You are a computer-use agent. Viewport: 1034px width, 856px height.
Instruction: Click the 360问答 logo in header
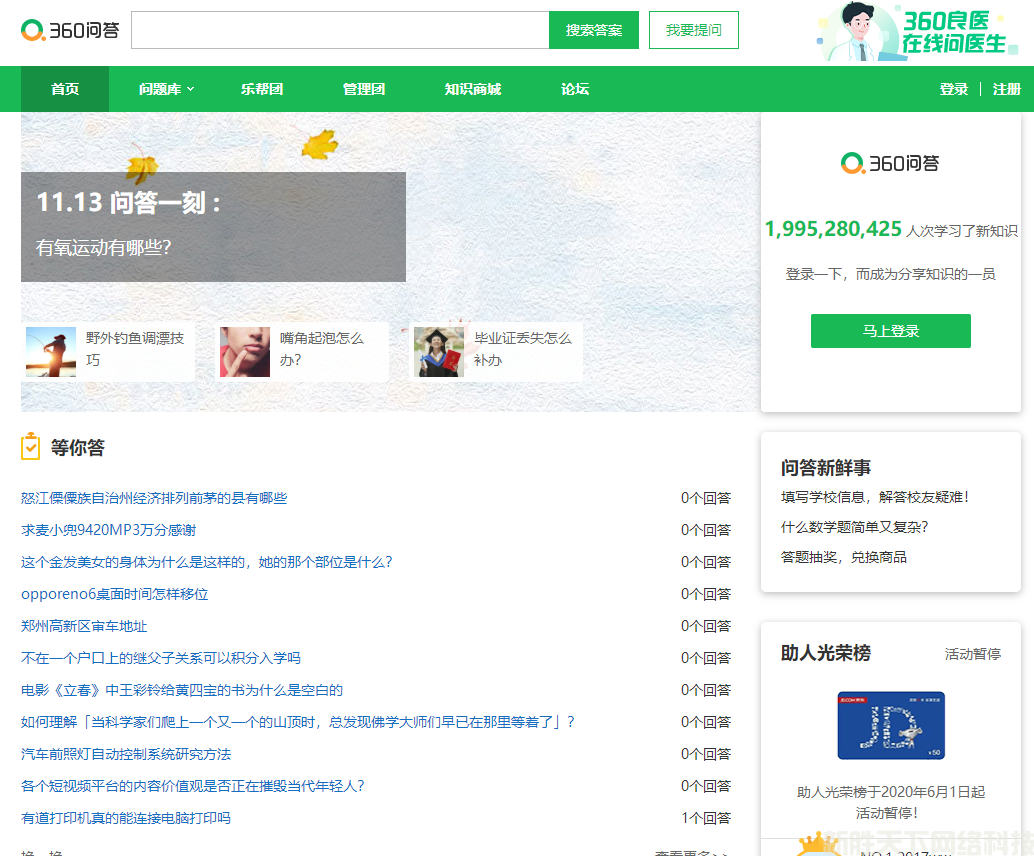pyautogui.click(x=70, y=30)
